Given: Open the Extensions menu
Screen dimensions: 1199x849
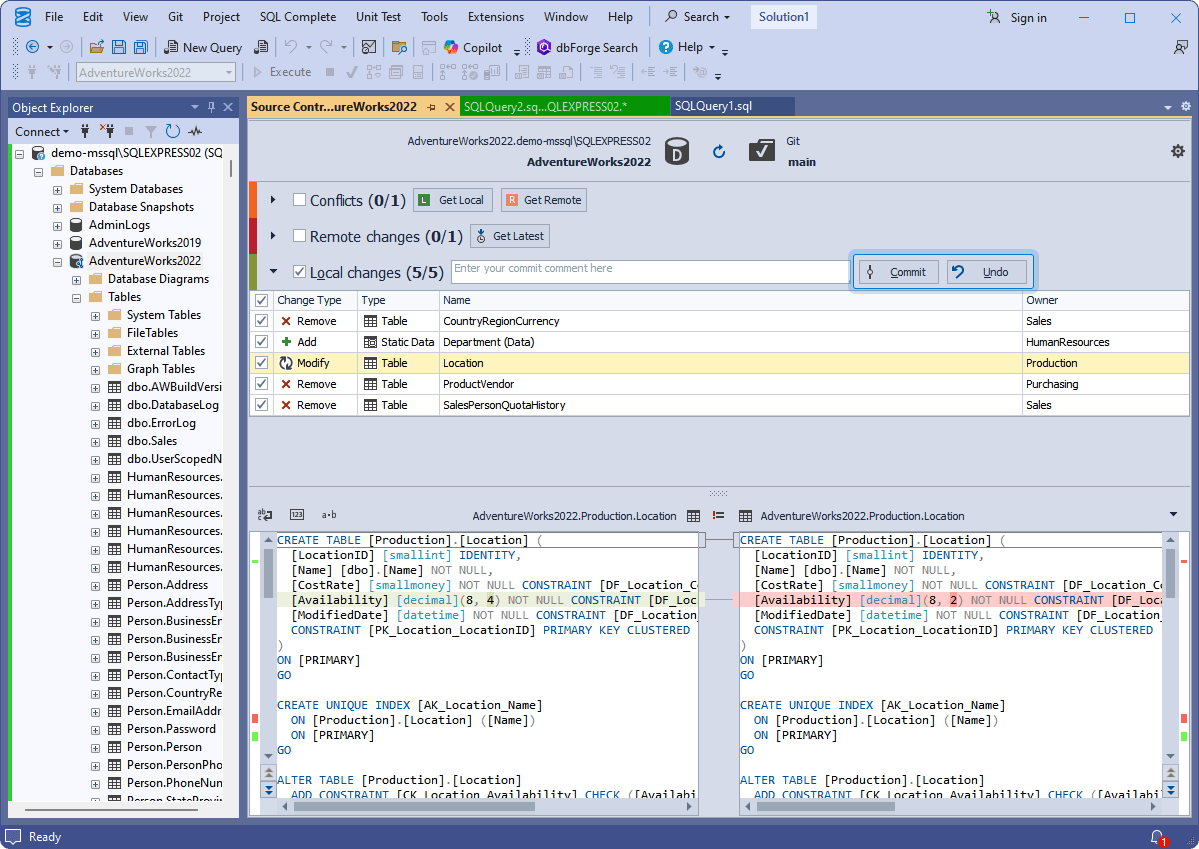Looking at the screenshot, I should coord(495,16).
